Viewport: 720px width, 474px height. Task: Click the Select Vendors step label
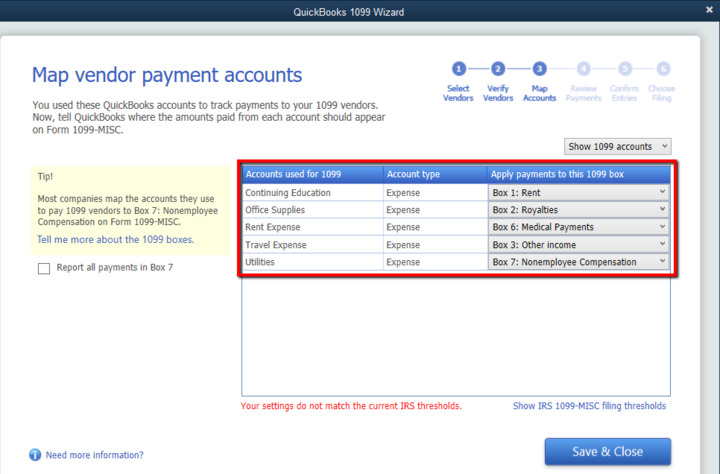point(458,93)
